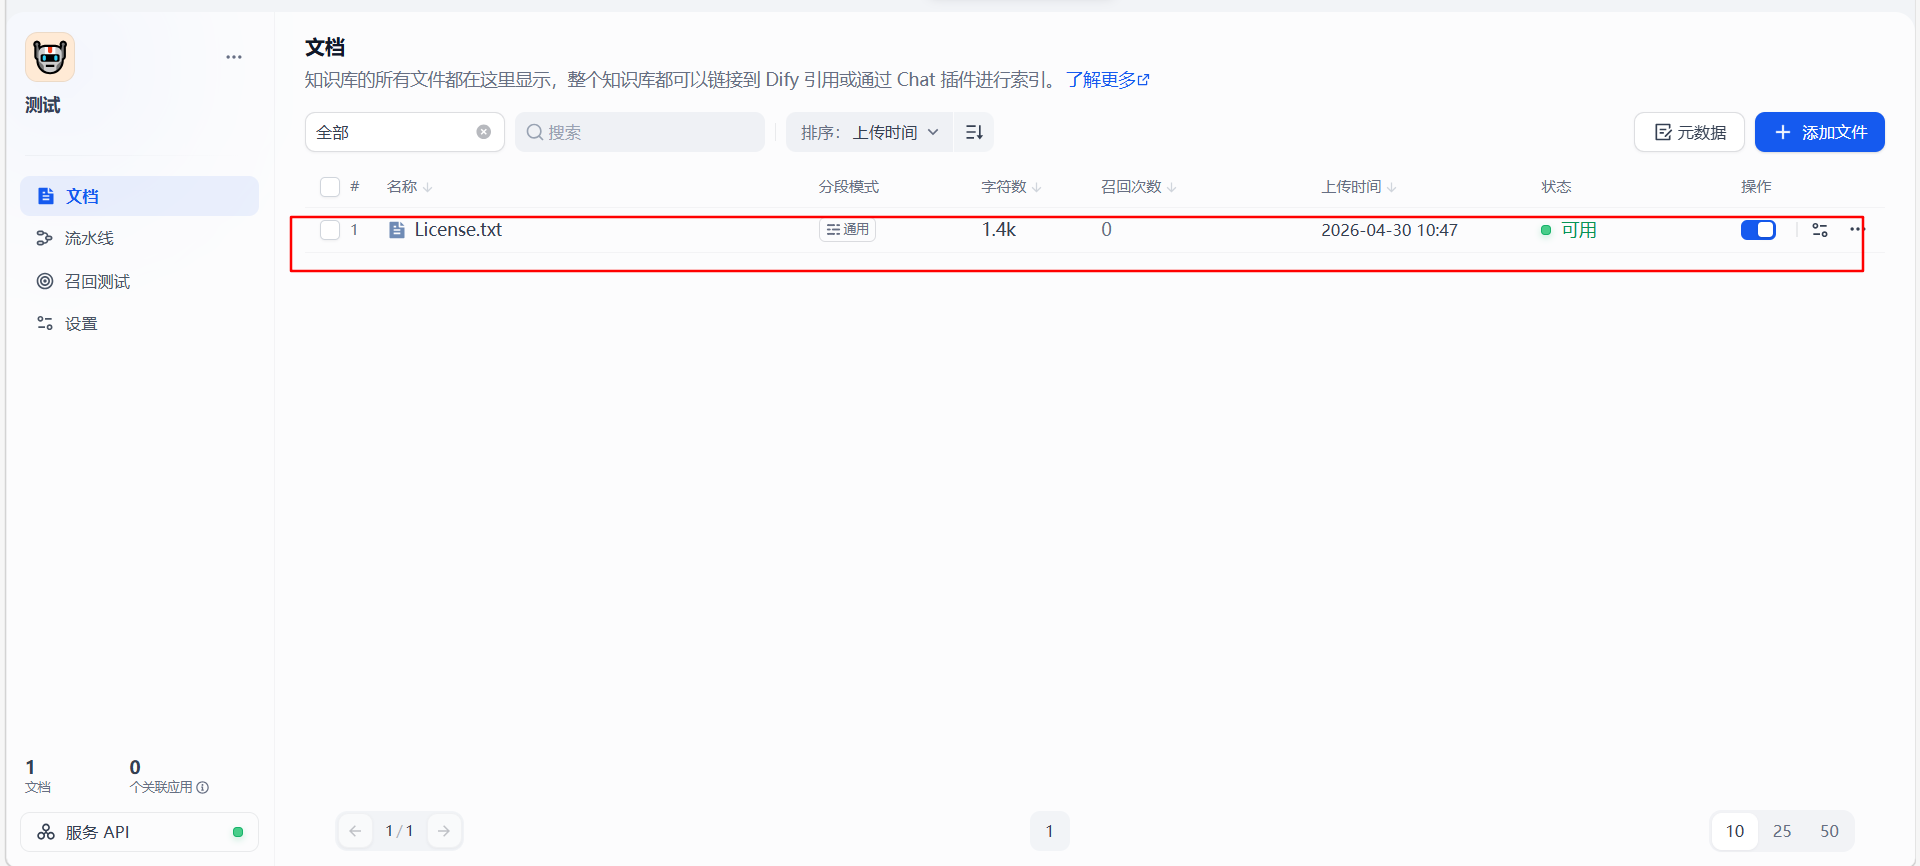Tick the checkbox for License.txt row
This screenshot has height=866, width=1920.
click(330, 230)
